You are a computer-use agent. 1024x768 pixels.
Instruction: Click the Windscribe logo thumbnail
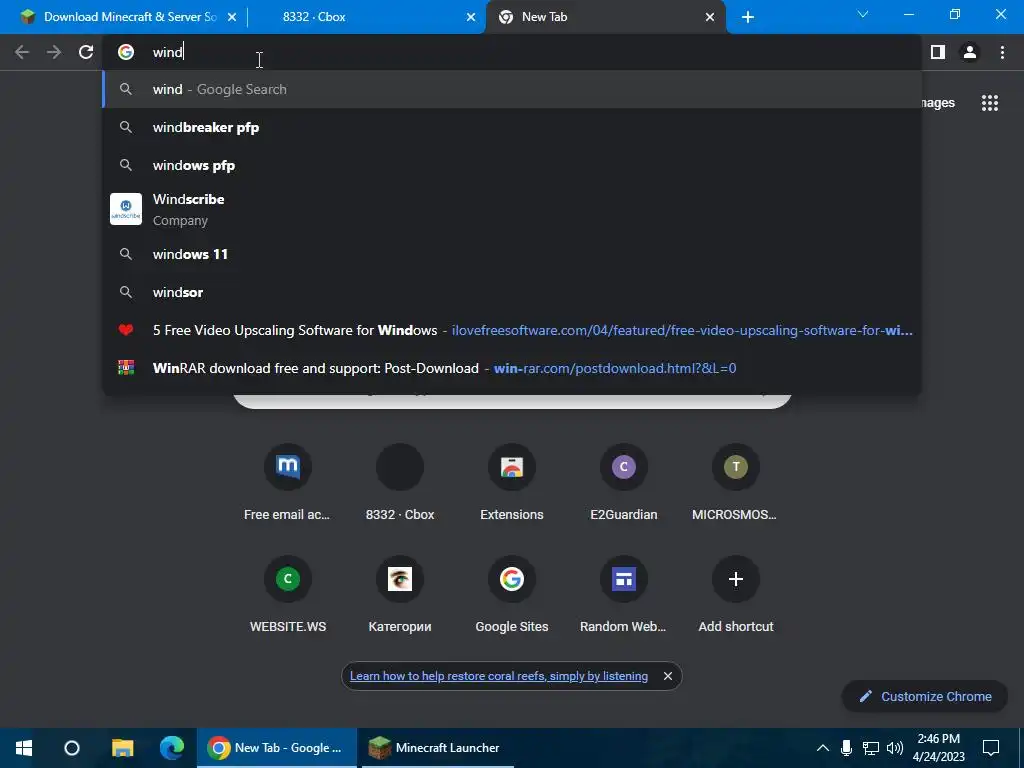126,209
